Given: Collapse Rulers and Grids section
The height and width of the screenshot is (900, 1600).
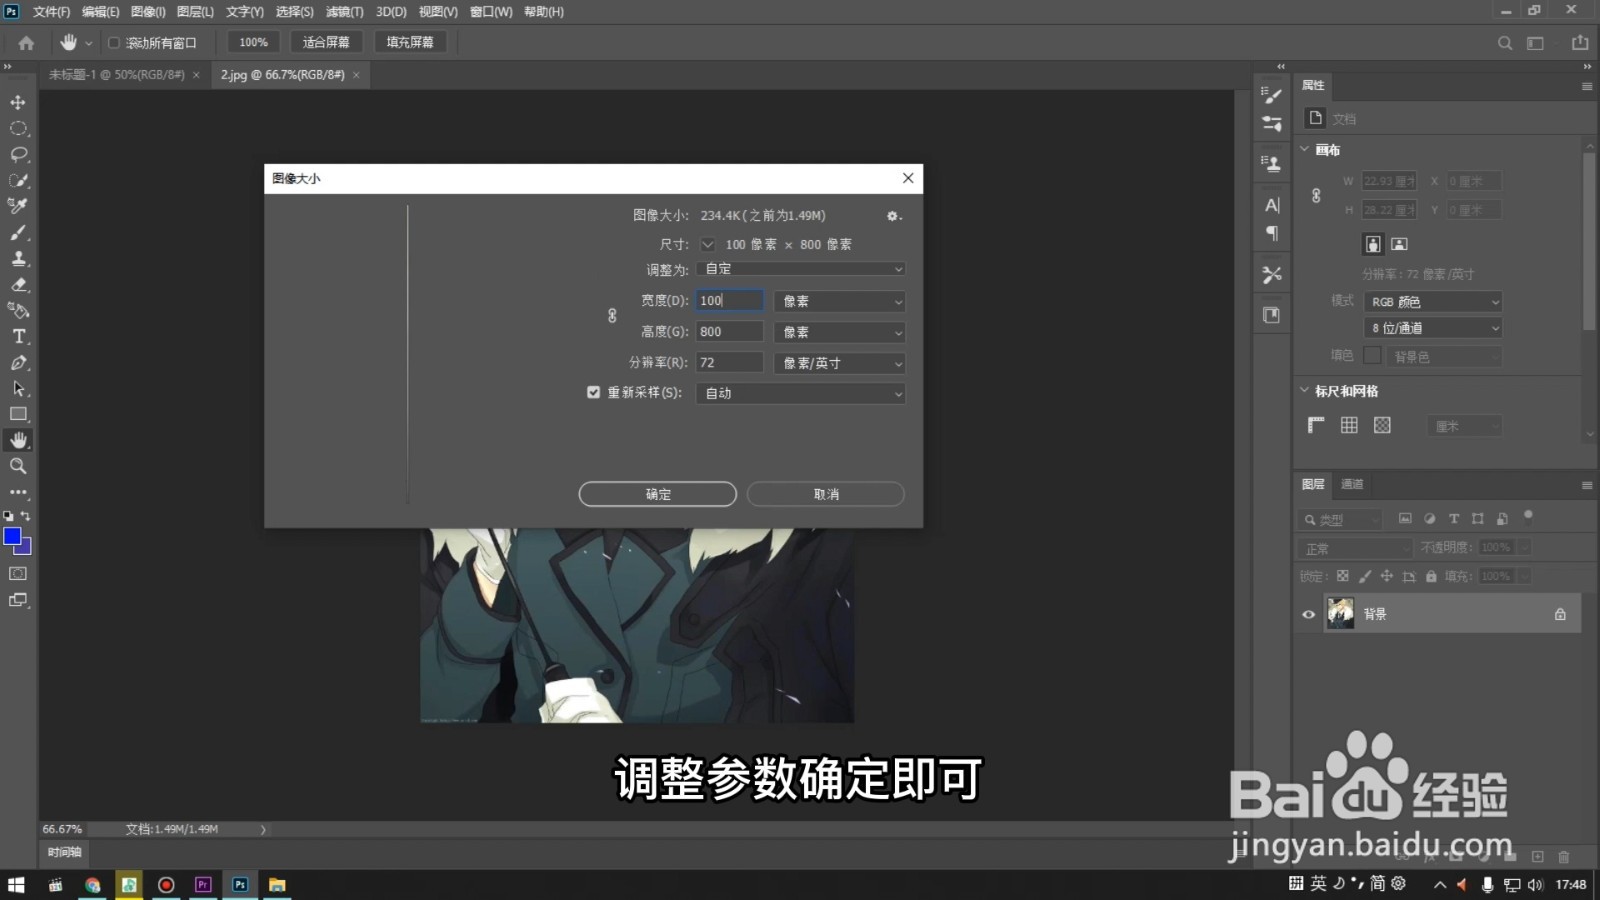Looking at the screenshot, I should tap(1304, 391).
